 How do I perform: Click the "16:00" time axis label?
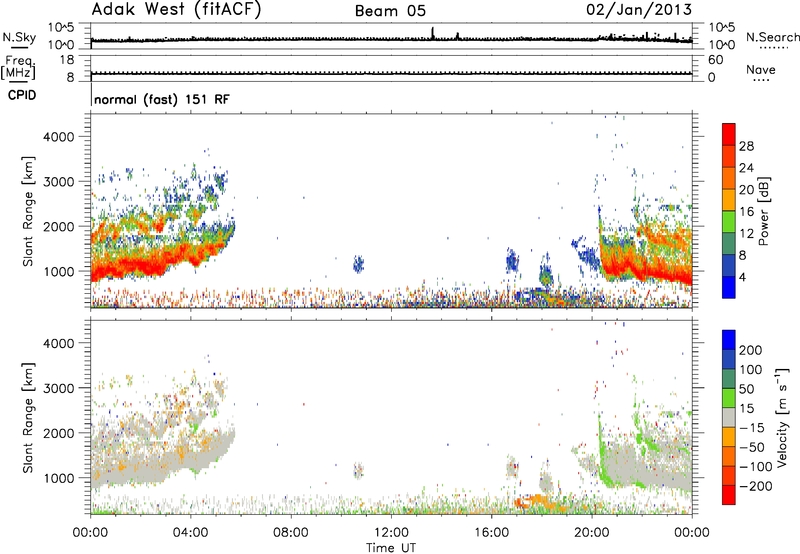pyautogui.click(x=491, y=533)
